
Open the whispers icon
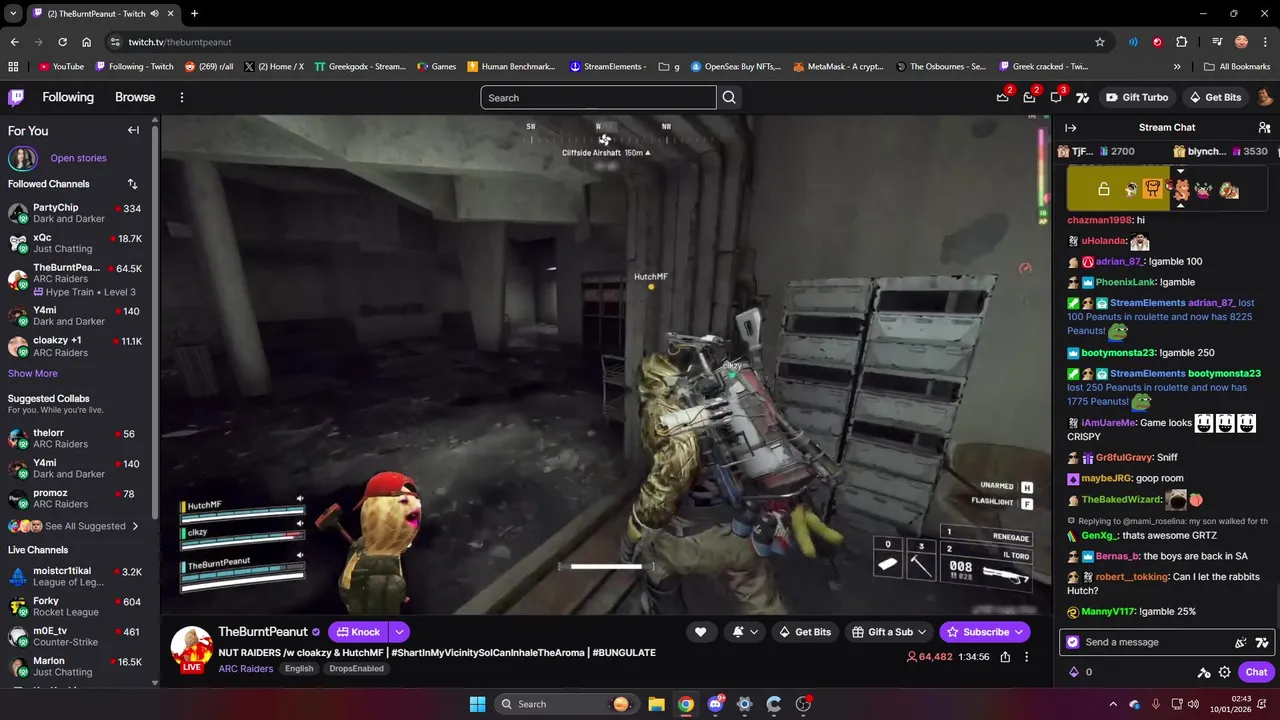pyautogui.click(x=1056, y=97)
